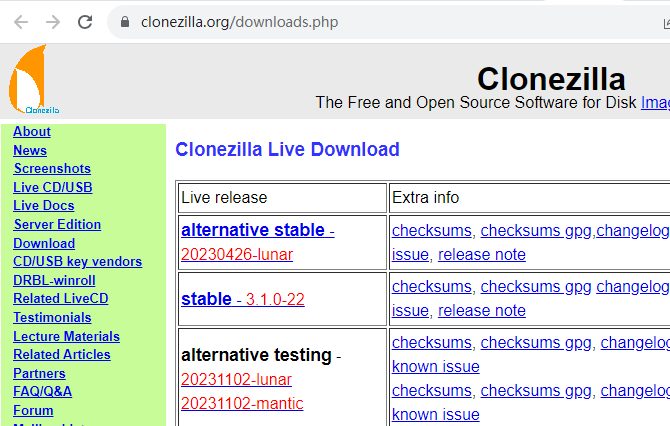
Task: Click the Clonezilla logo image
Action: pos(33,80)
